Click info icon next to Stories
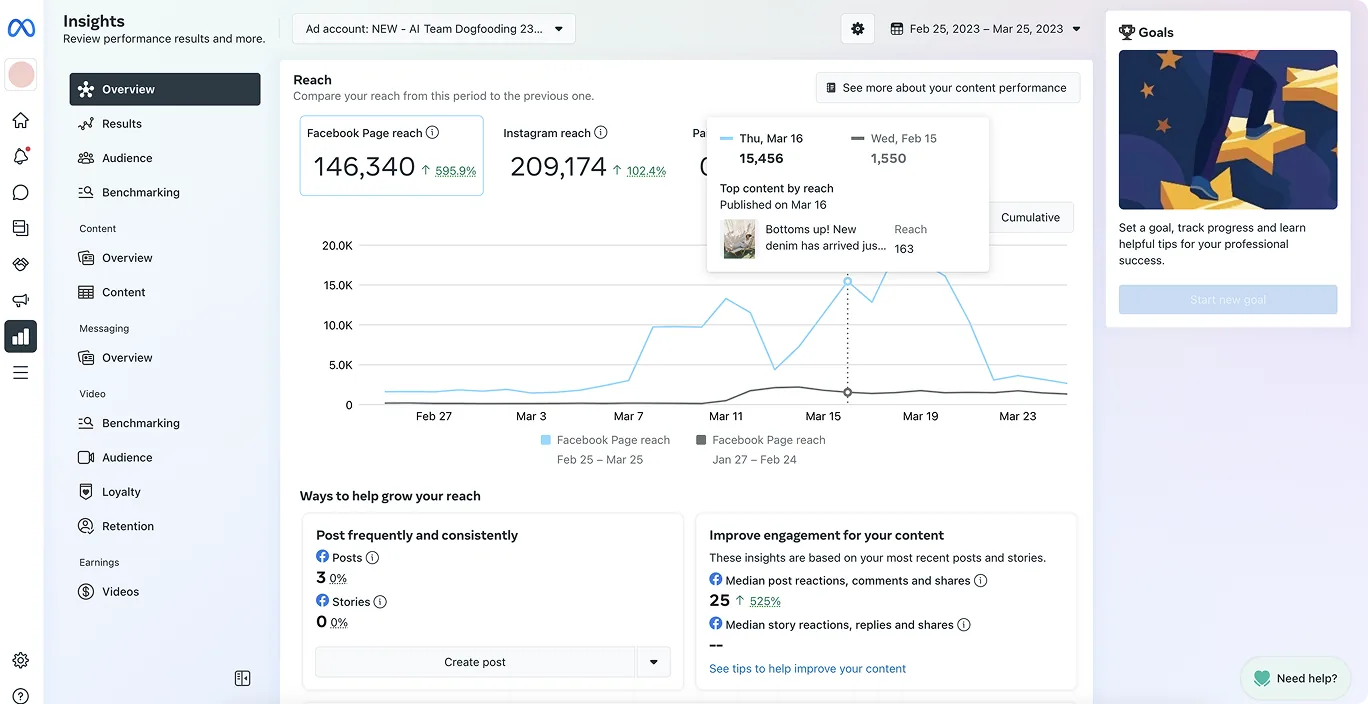 tap(380, 602)
